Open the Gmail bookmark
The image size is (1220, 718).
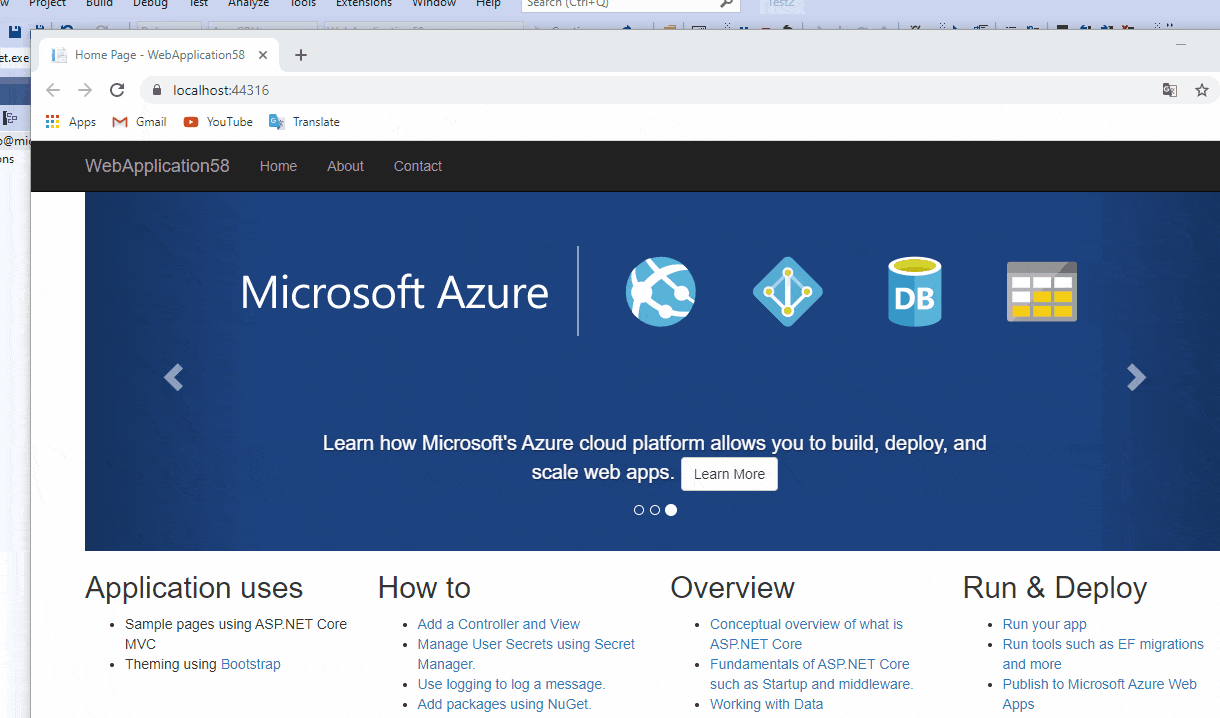pos(139,122)
